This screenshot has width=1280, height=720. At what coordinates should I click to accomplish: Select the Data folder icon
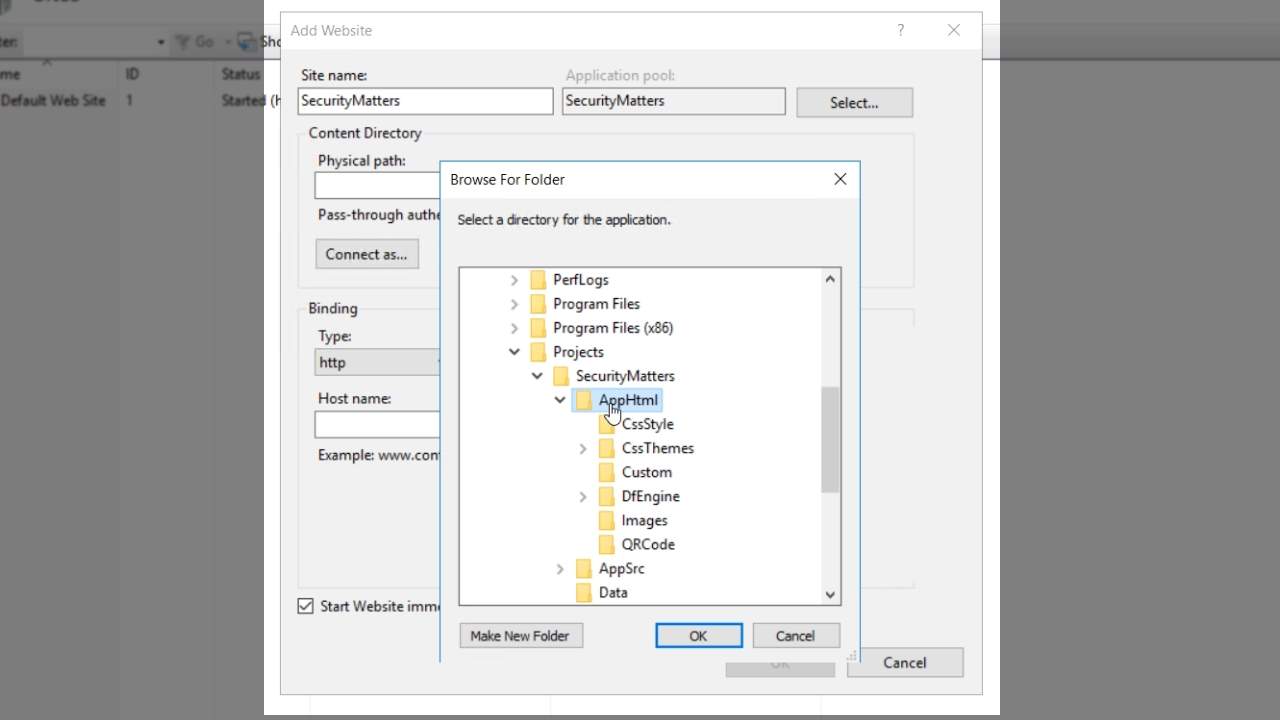[584, 592]
